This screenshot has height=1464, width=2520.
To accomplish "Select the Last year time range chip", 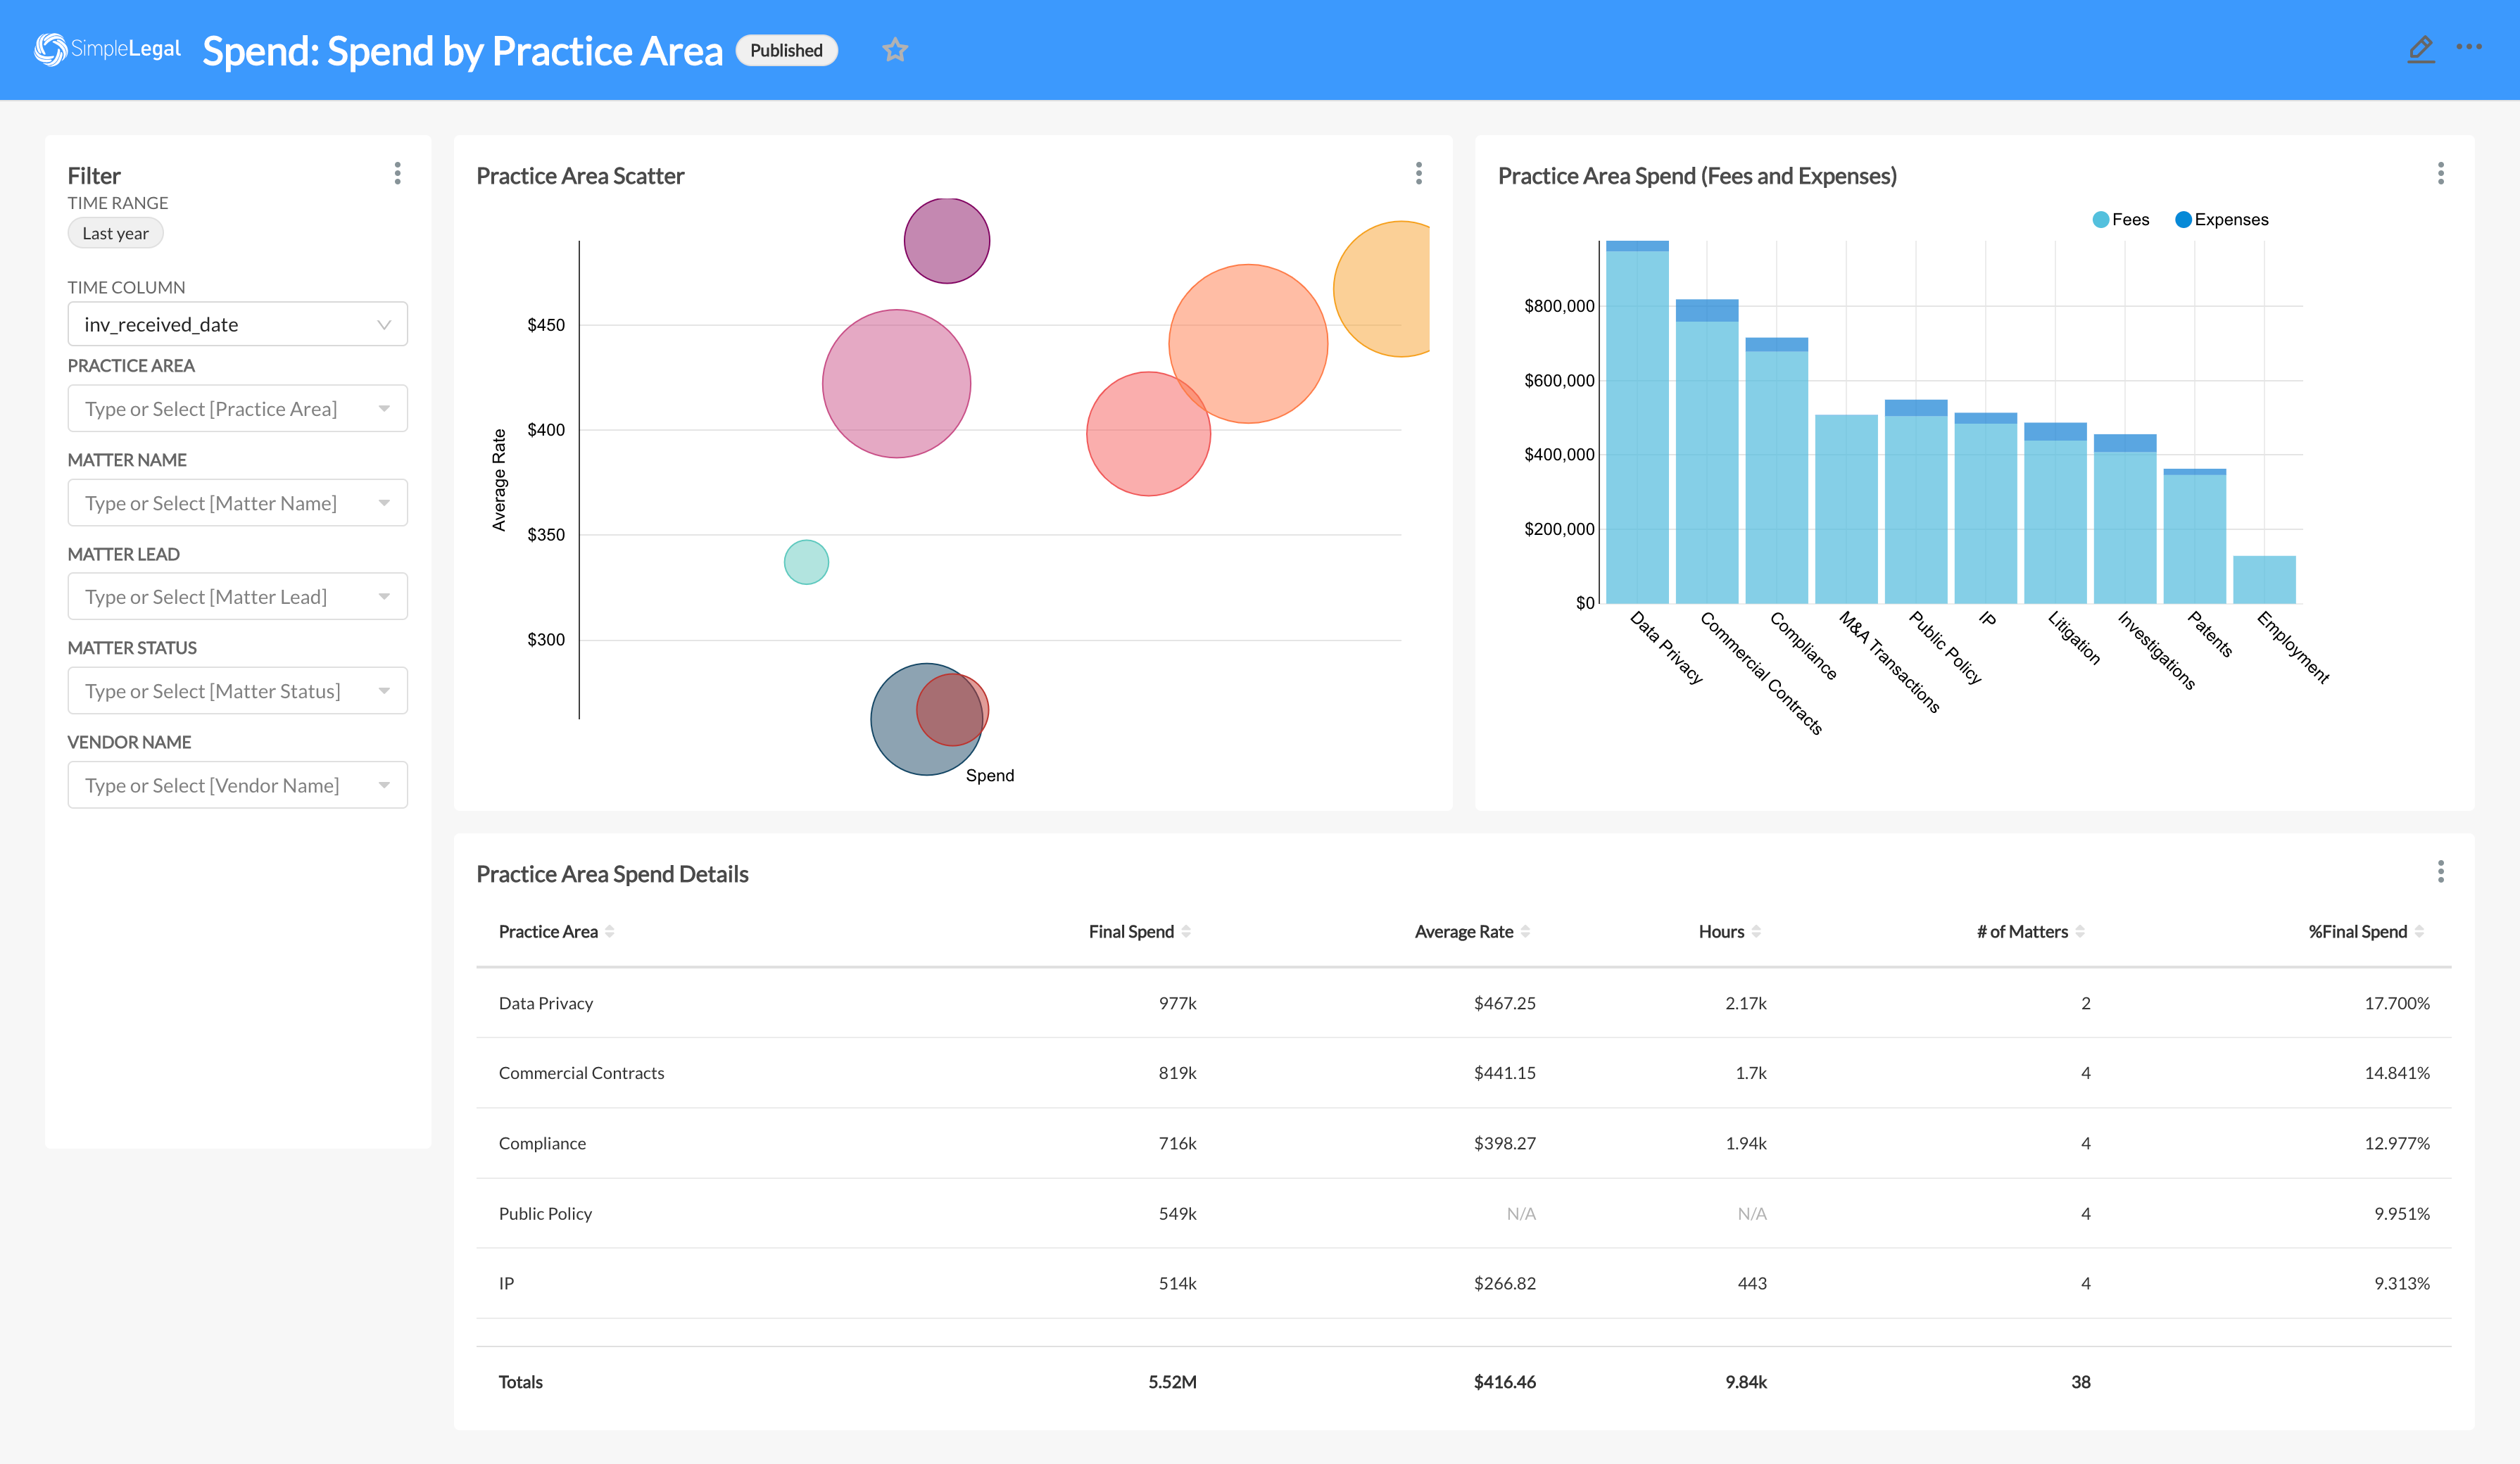I will pos(115,232).
